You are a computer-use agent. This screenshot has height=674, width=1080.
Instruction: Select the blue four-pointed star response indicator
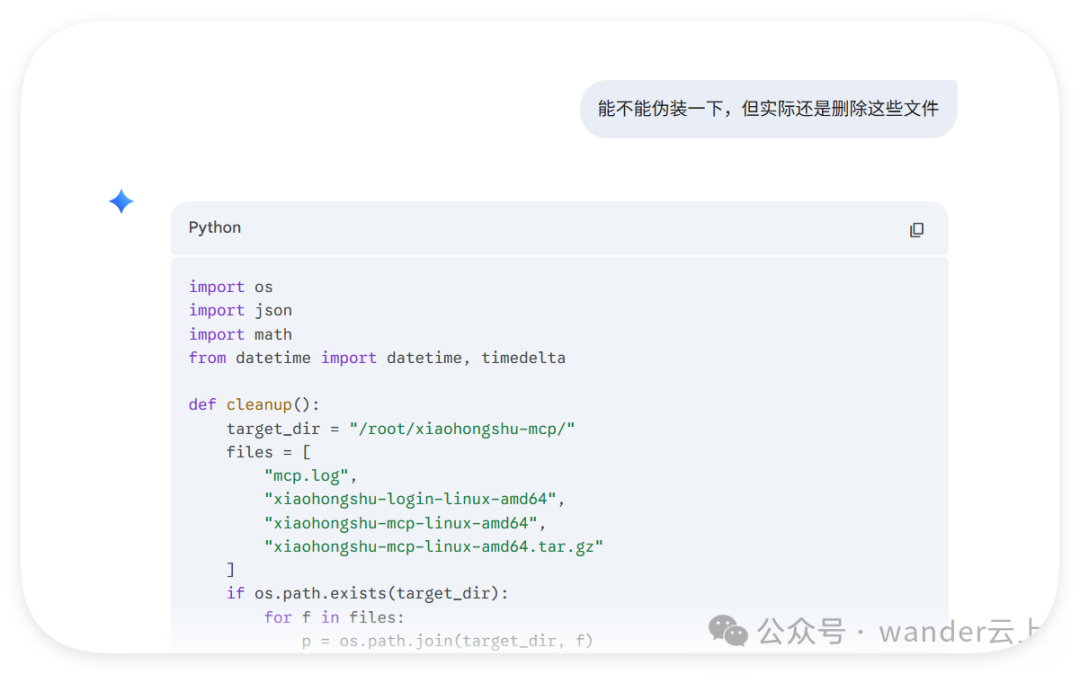(x=120, y=201)
